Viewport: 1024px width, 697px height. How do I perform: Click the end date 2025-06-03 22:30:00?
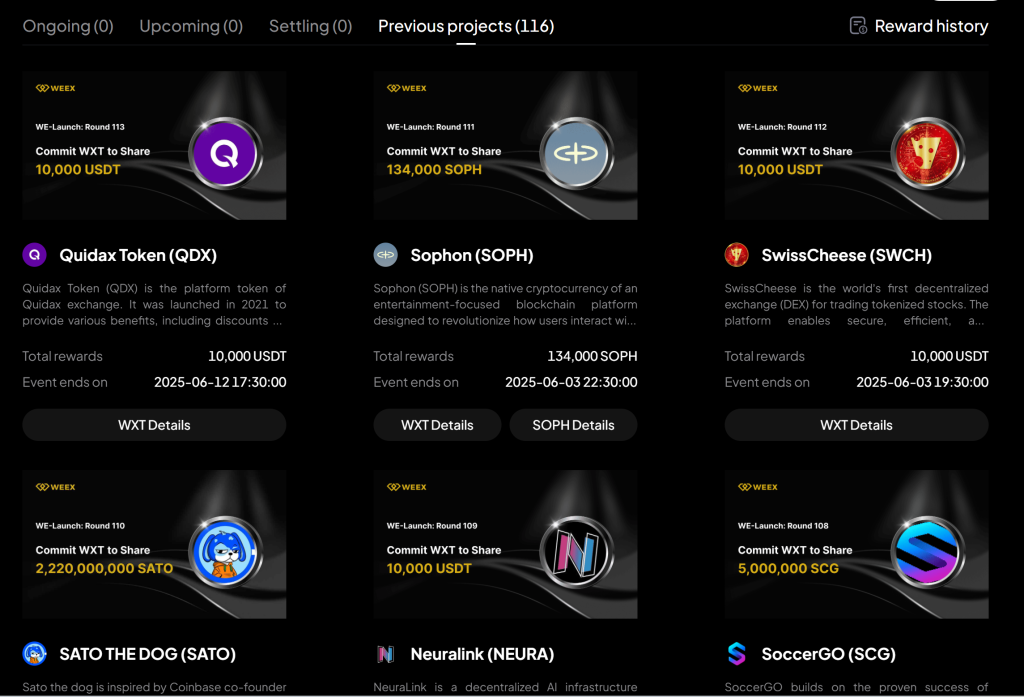click(571, 382)
